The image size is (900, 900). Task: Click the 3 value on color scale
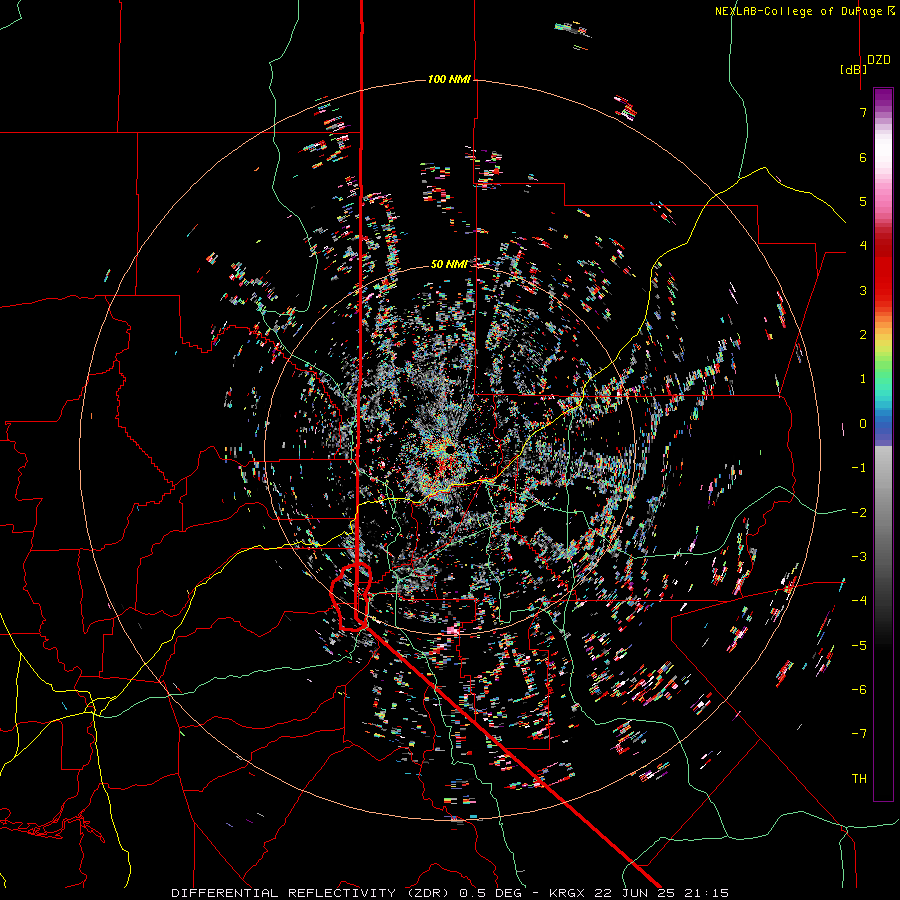tap(863, 290)
